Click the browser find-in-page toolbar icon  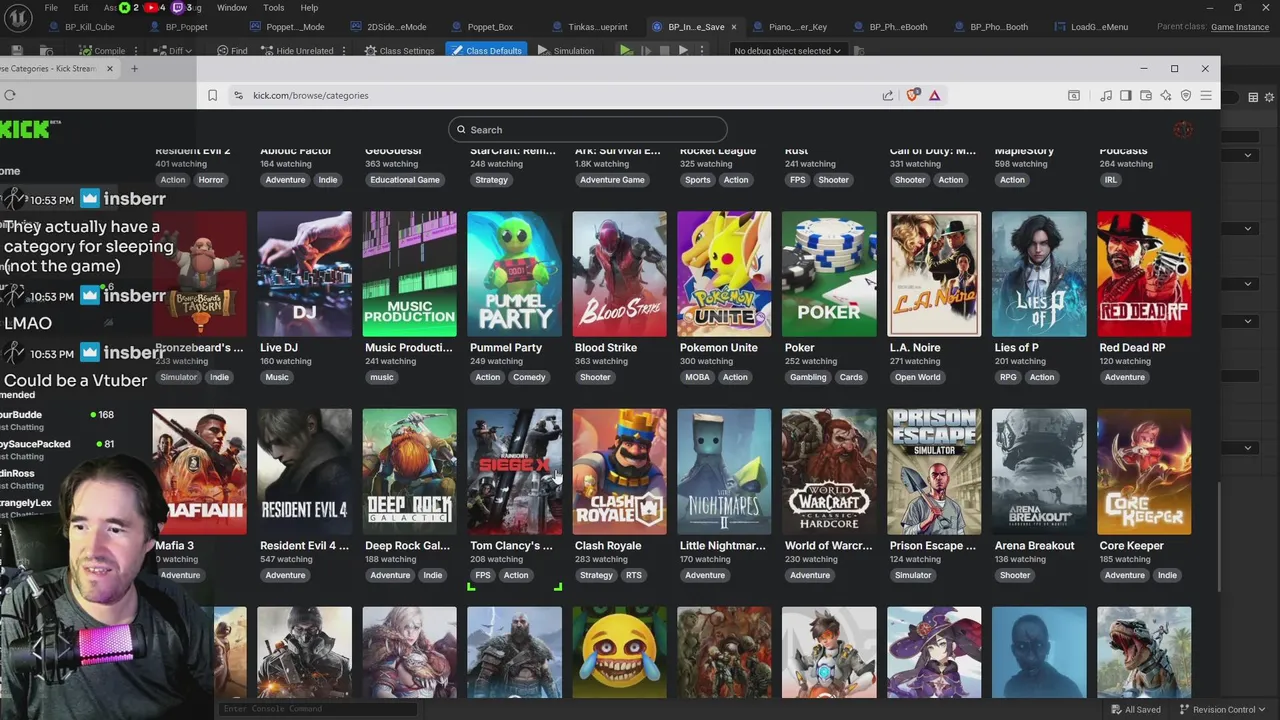click(x=1073, y=95)
